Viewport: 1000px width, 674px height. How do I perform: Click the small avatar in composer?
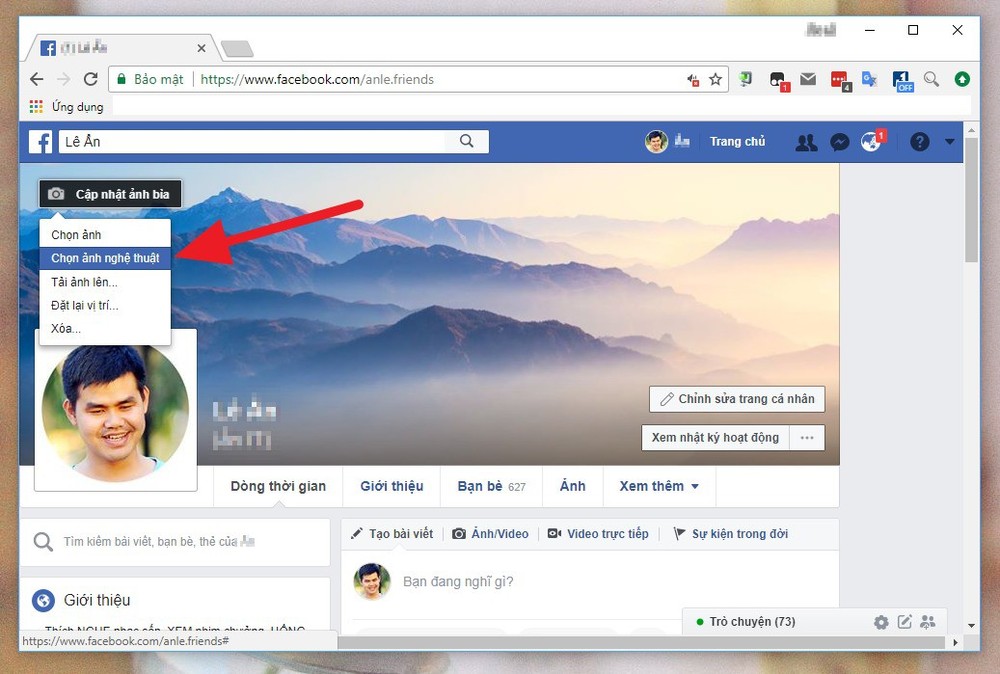point(372,581)
